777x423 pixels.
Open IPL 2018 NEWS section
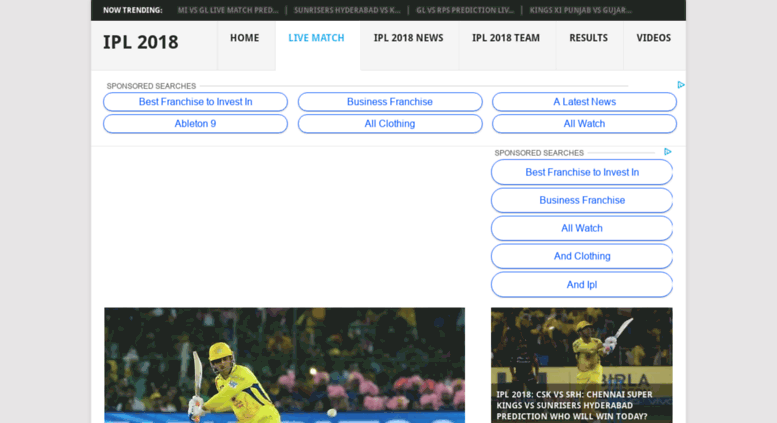tap(408, 38)
